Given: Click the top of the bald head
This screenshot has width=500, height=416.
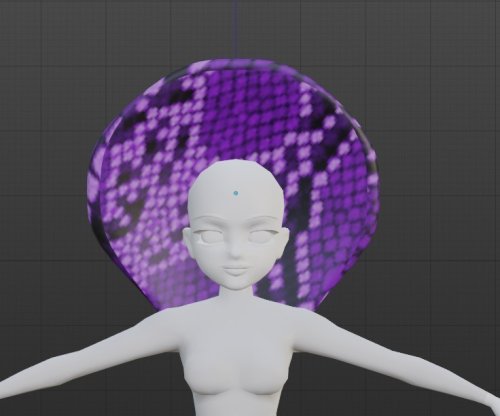Looking at the screenshot, I should [x=236, y=166].
